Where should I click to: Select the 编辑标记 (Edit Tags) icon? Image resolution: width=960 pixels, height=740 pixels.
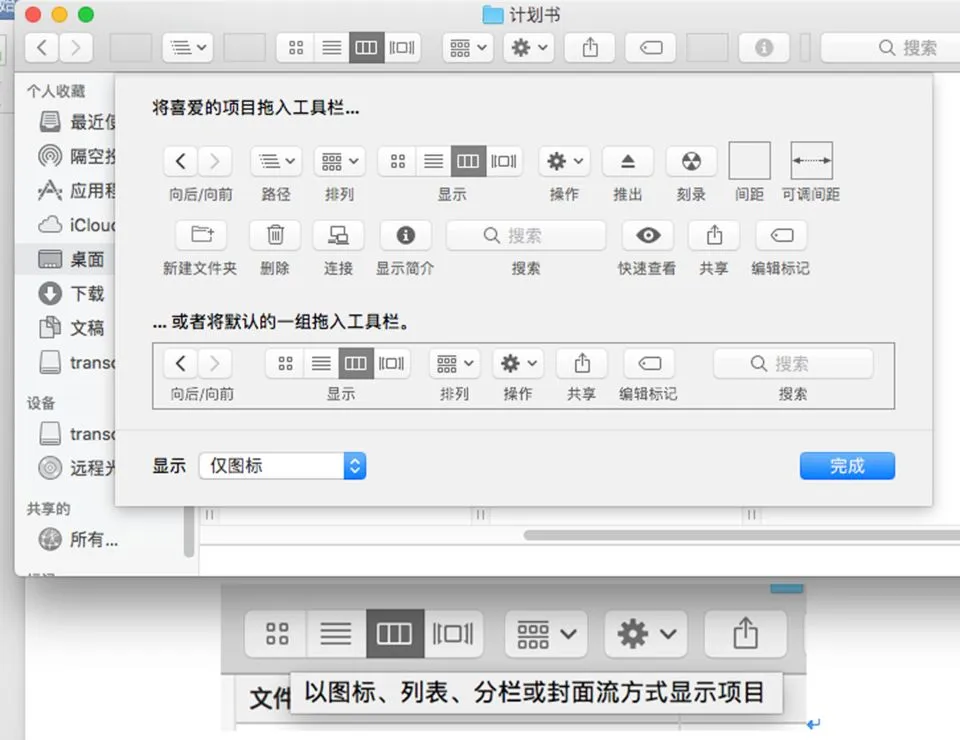[780, 235]
